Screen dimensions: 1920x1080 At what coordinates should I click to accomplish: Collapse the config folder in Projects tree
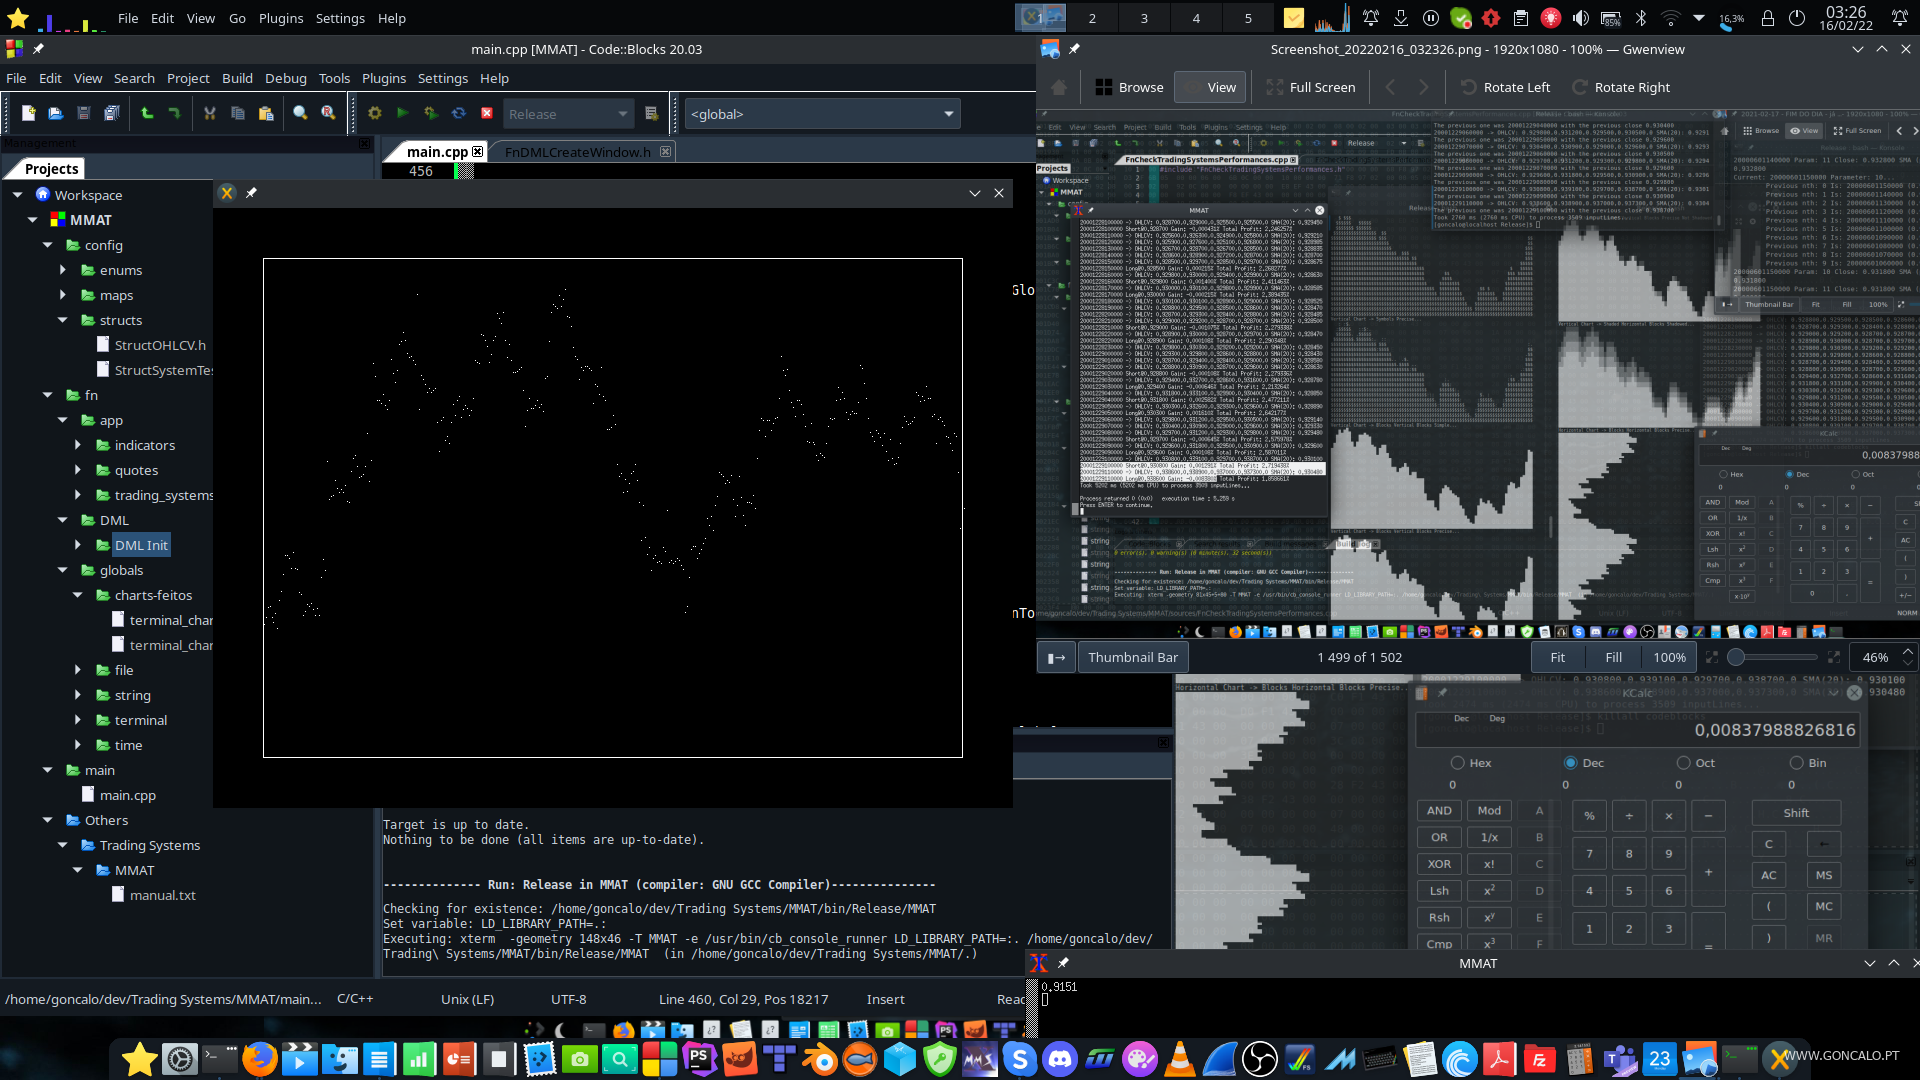(x=47, y=245)
